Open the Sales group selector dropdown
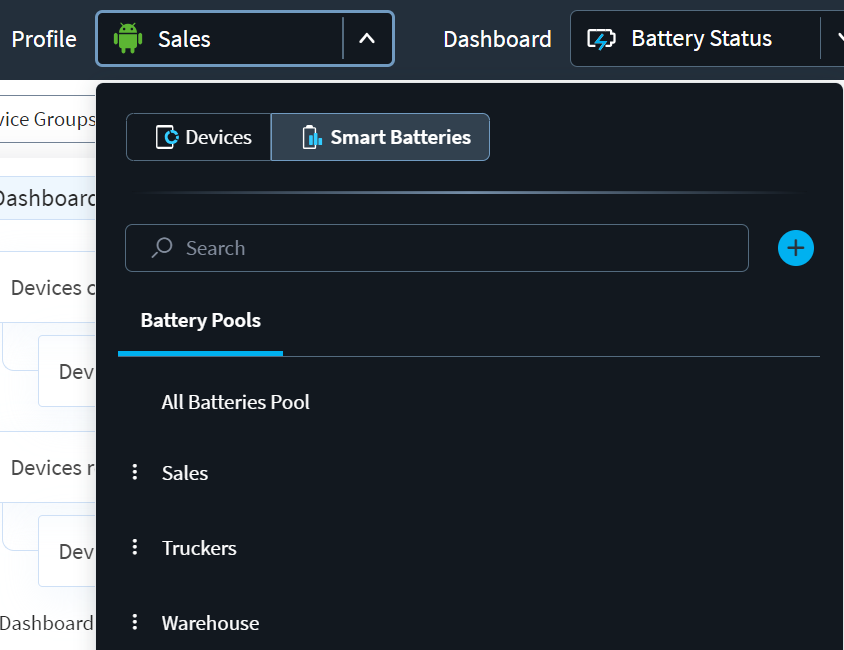This screenshot has width=844, height=650. (244, 38)
